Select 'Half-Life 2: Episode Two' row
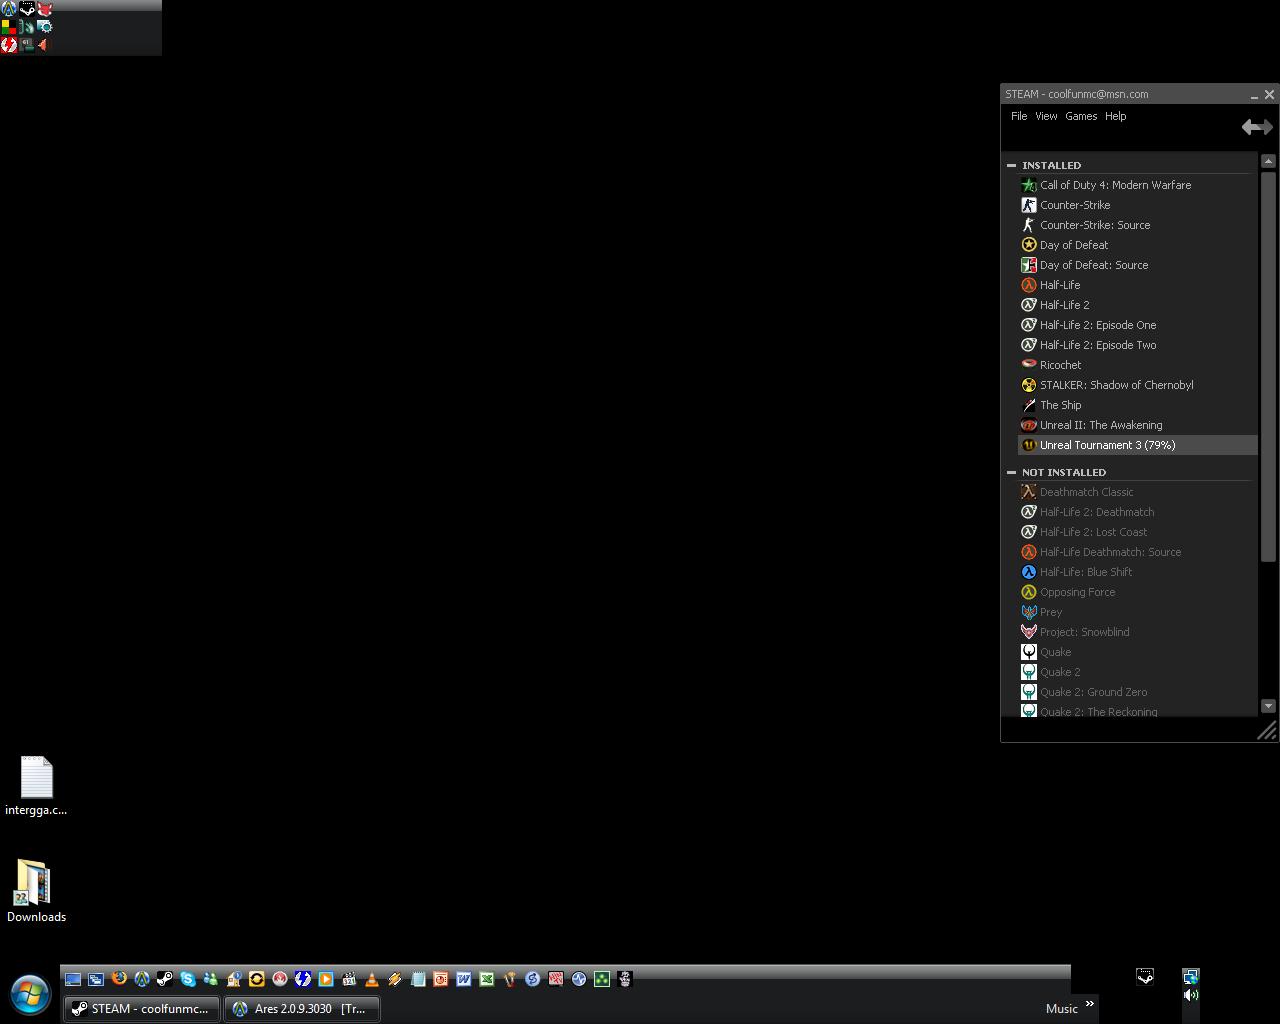1280x1024 pixels. (x=1138, y=345)
